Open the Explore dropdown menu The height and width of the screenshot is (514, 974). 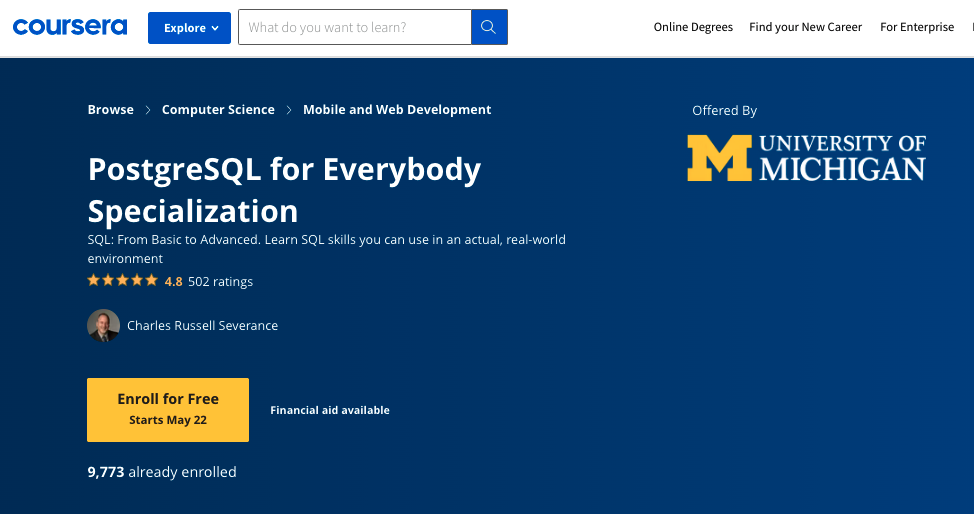coord(189,27)
